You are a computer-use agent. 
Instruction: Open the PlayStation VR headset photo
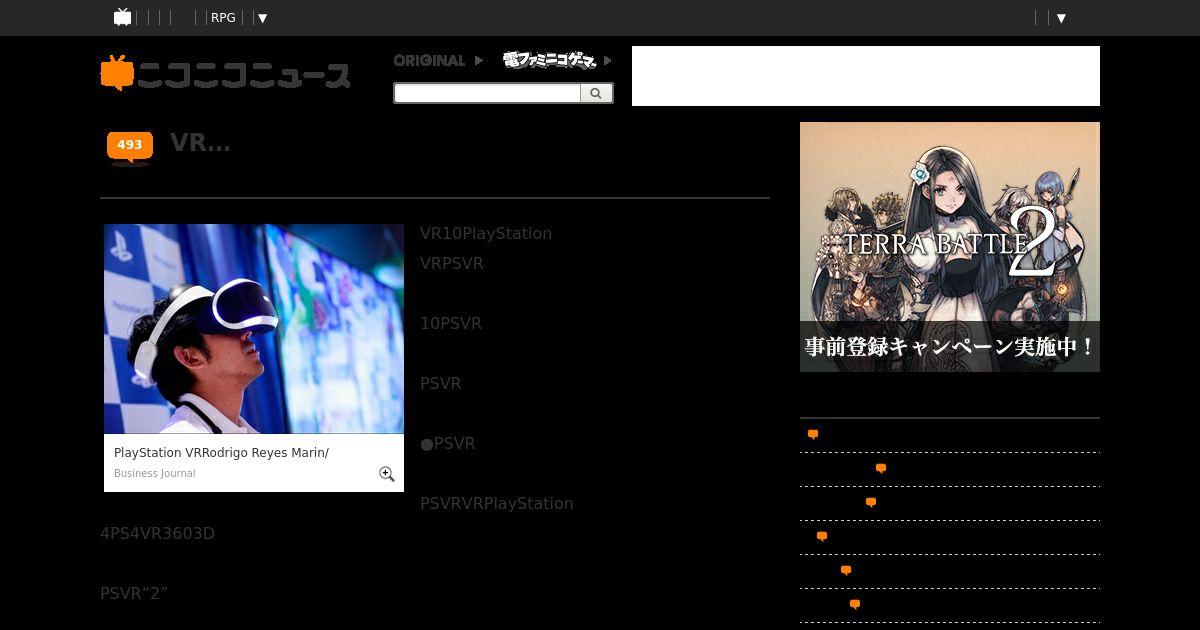coord(254,329)
